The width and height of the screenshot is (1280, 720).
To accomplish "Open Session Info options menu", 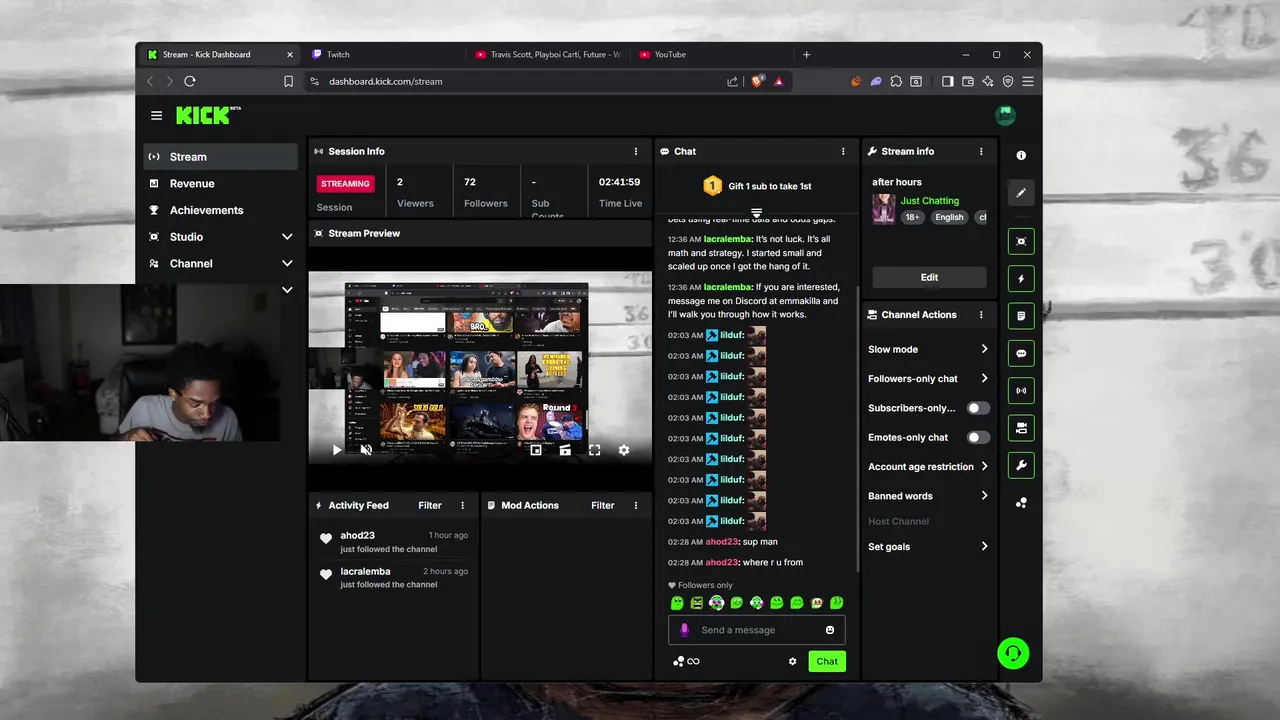I will [x=636, y=151].
